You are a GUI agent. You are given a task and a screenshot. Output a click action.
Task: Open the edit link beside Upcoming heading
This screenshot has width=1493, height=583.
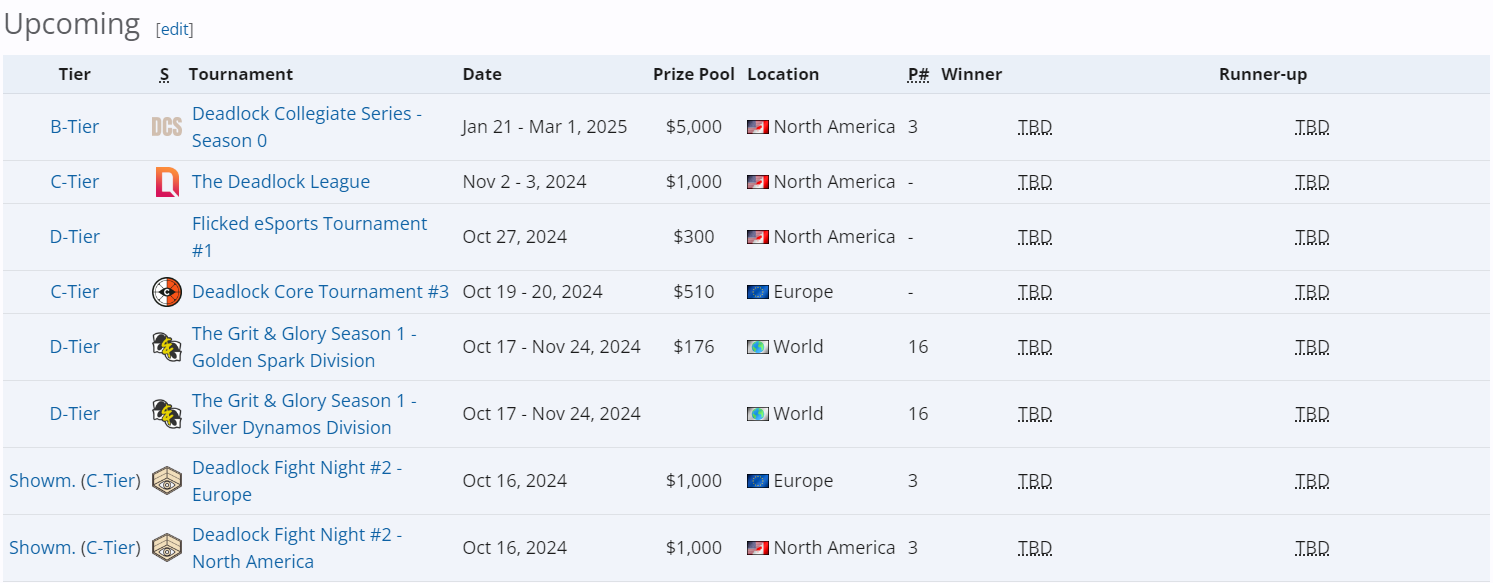pos(175,29)
